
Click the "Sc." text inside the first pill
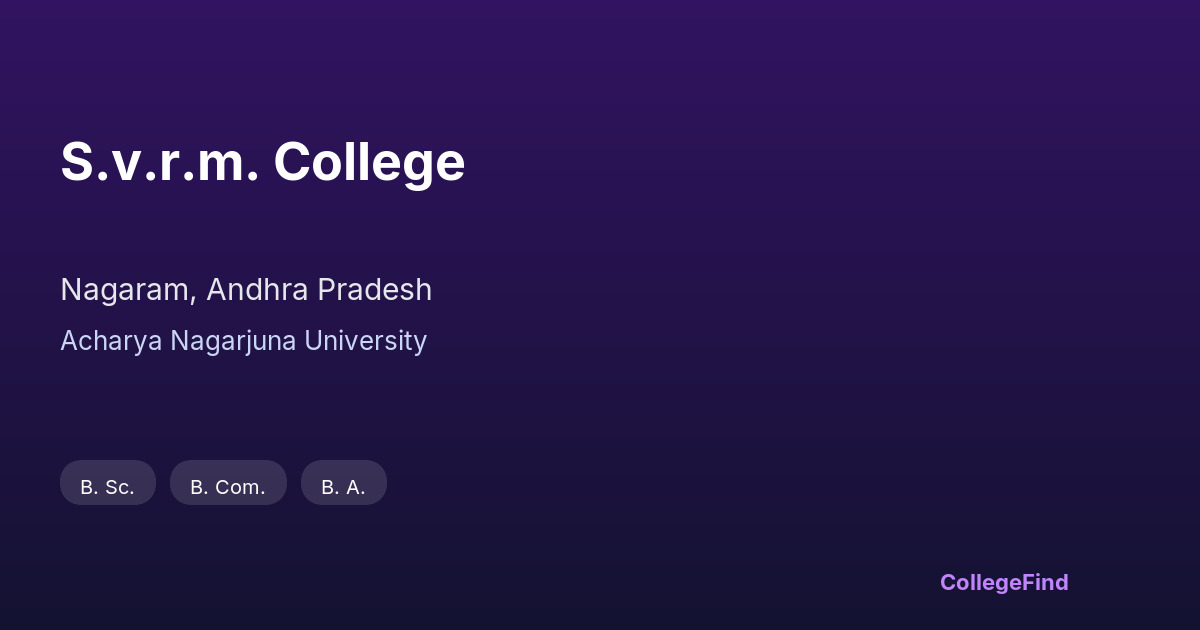coord(119,487)
